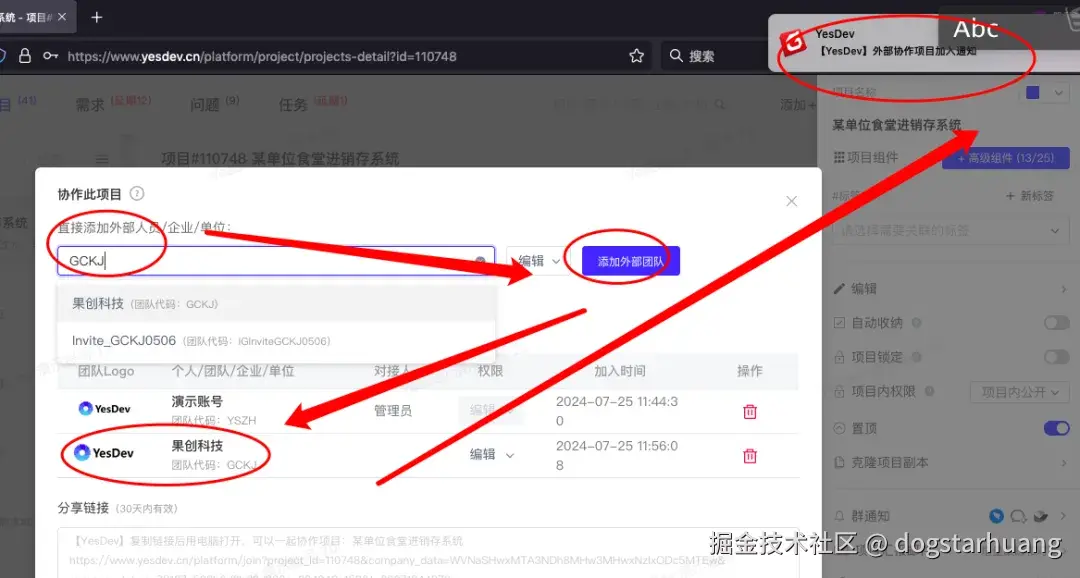Click the bookmark star in the address bar
The height and width of the screenshot is (578, 1080).
[637, 56]
